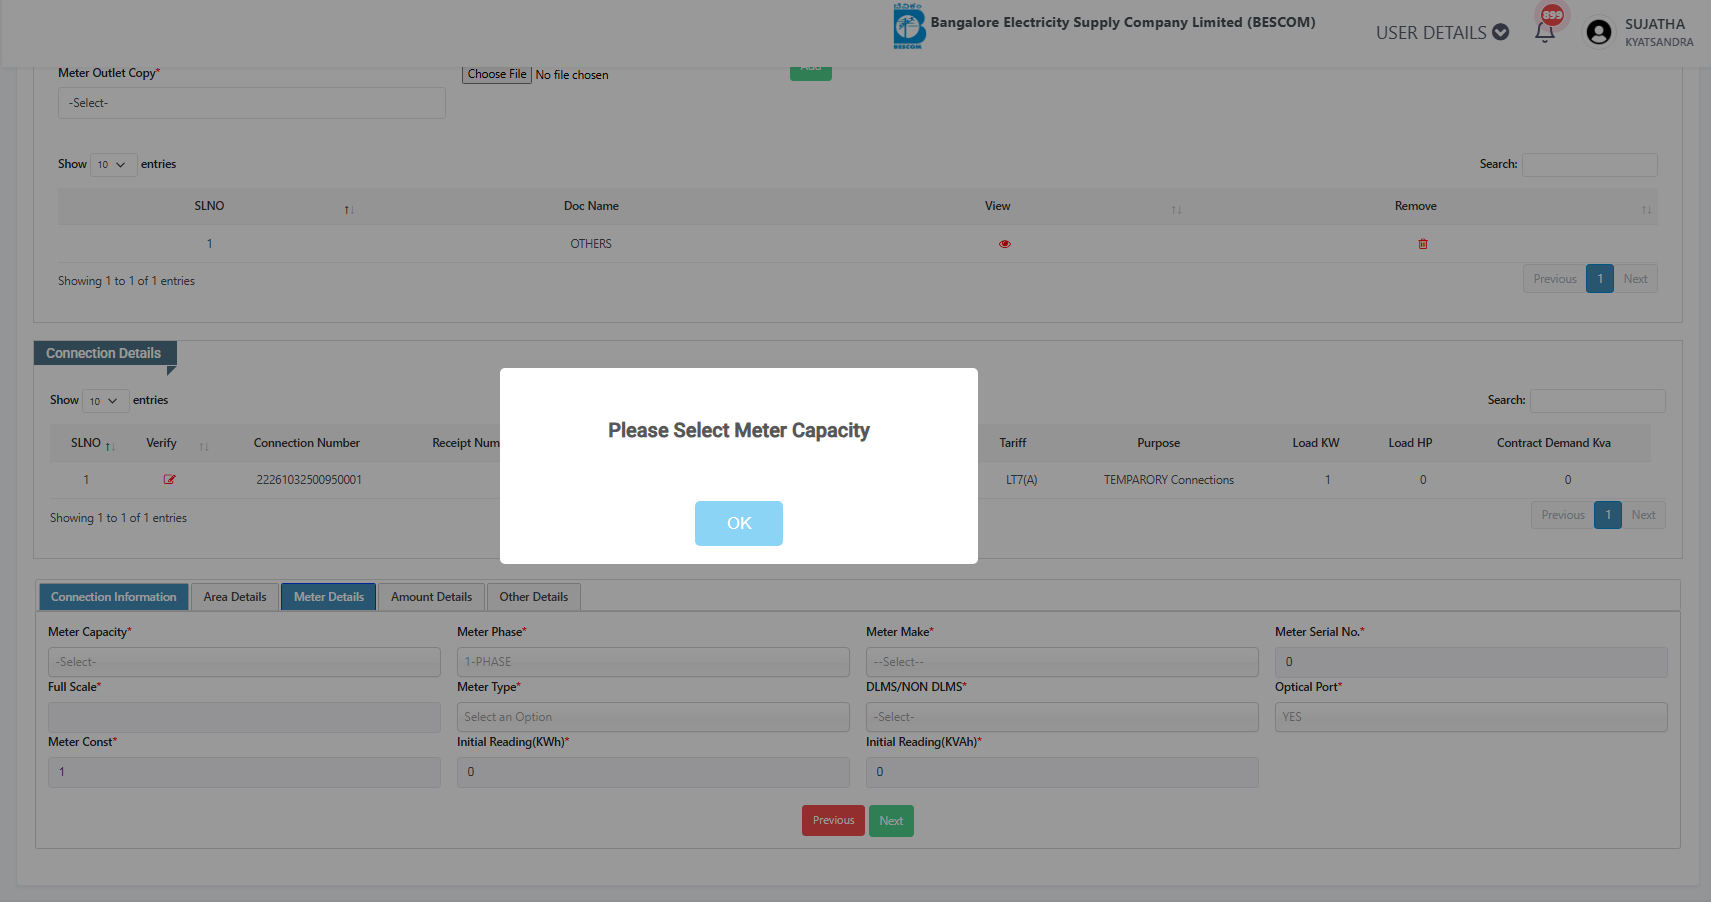1711x902 pixels.
Task: Click the red Previous button below meter form
Action: [x=833, y=821]
